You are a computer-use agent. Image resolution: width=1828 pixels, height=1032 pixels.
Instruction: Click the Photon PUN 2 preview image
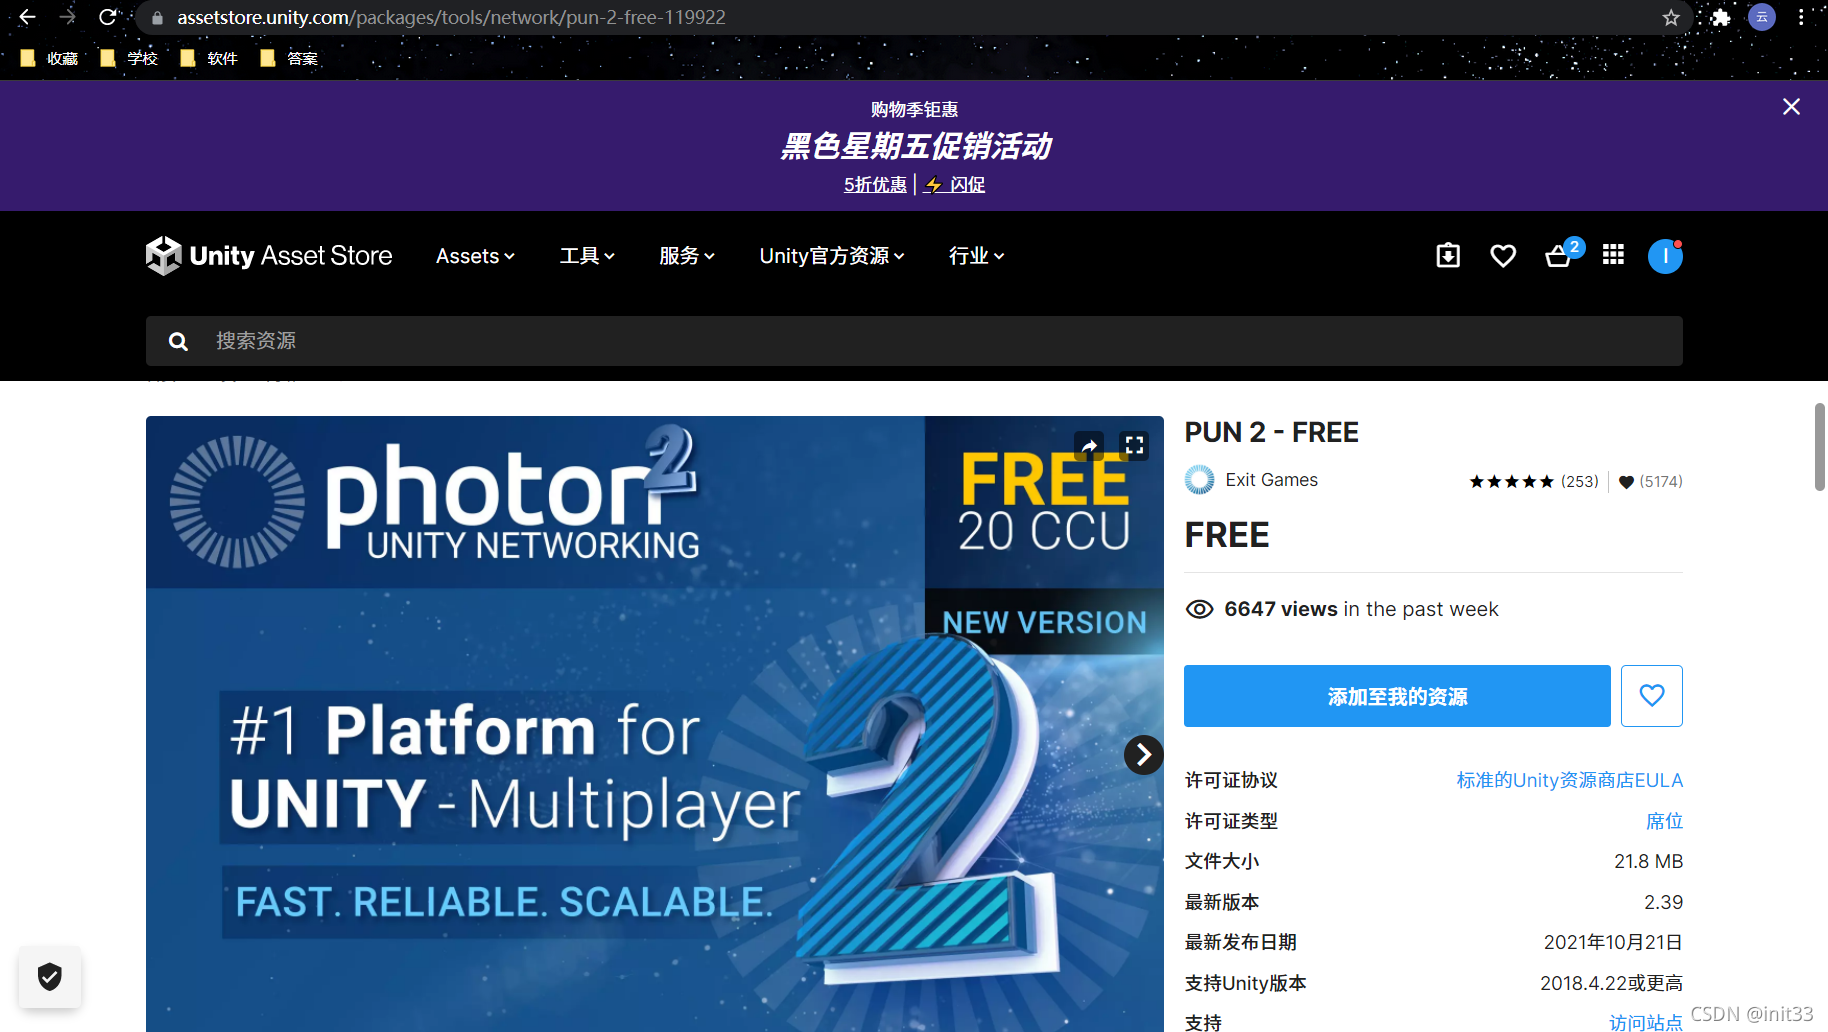[655, 724]
